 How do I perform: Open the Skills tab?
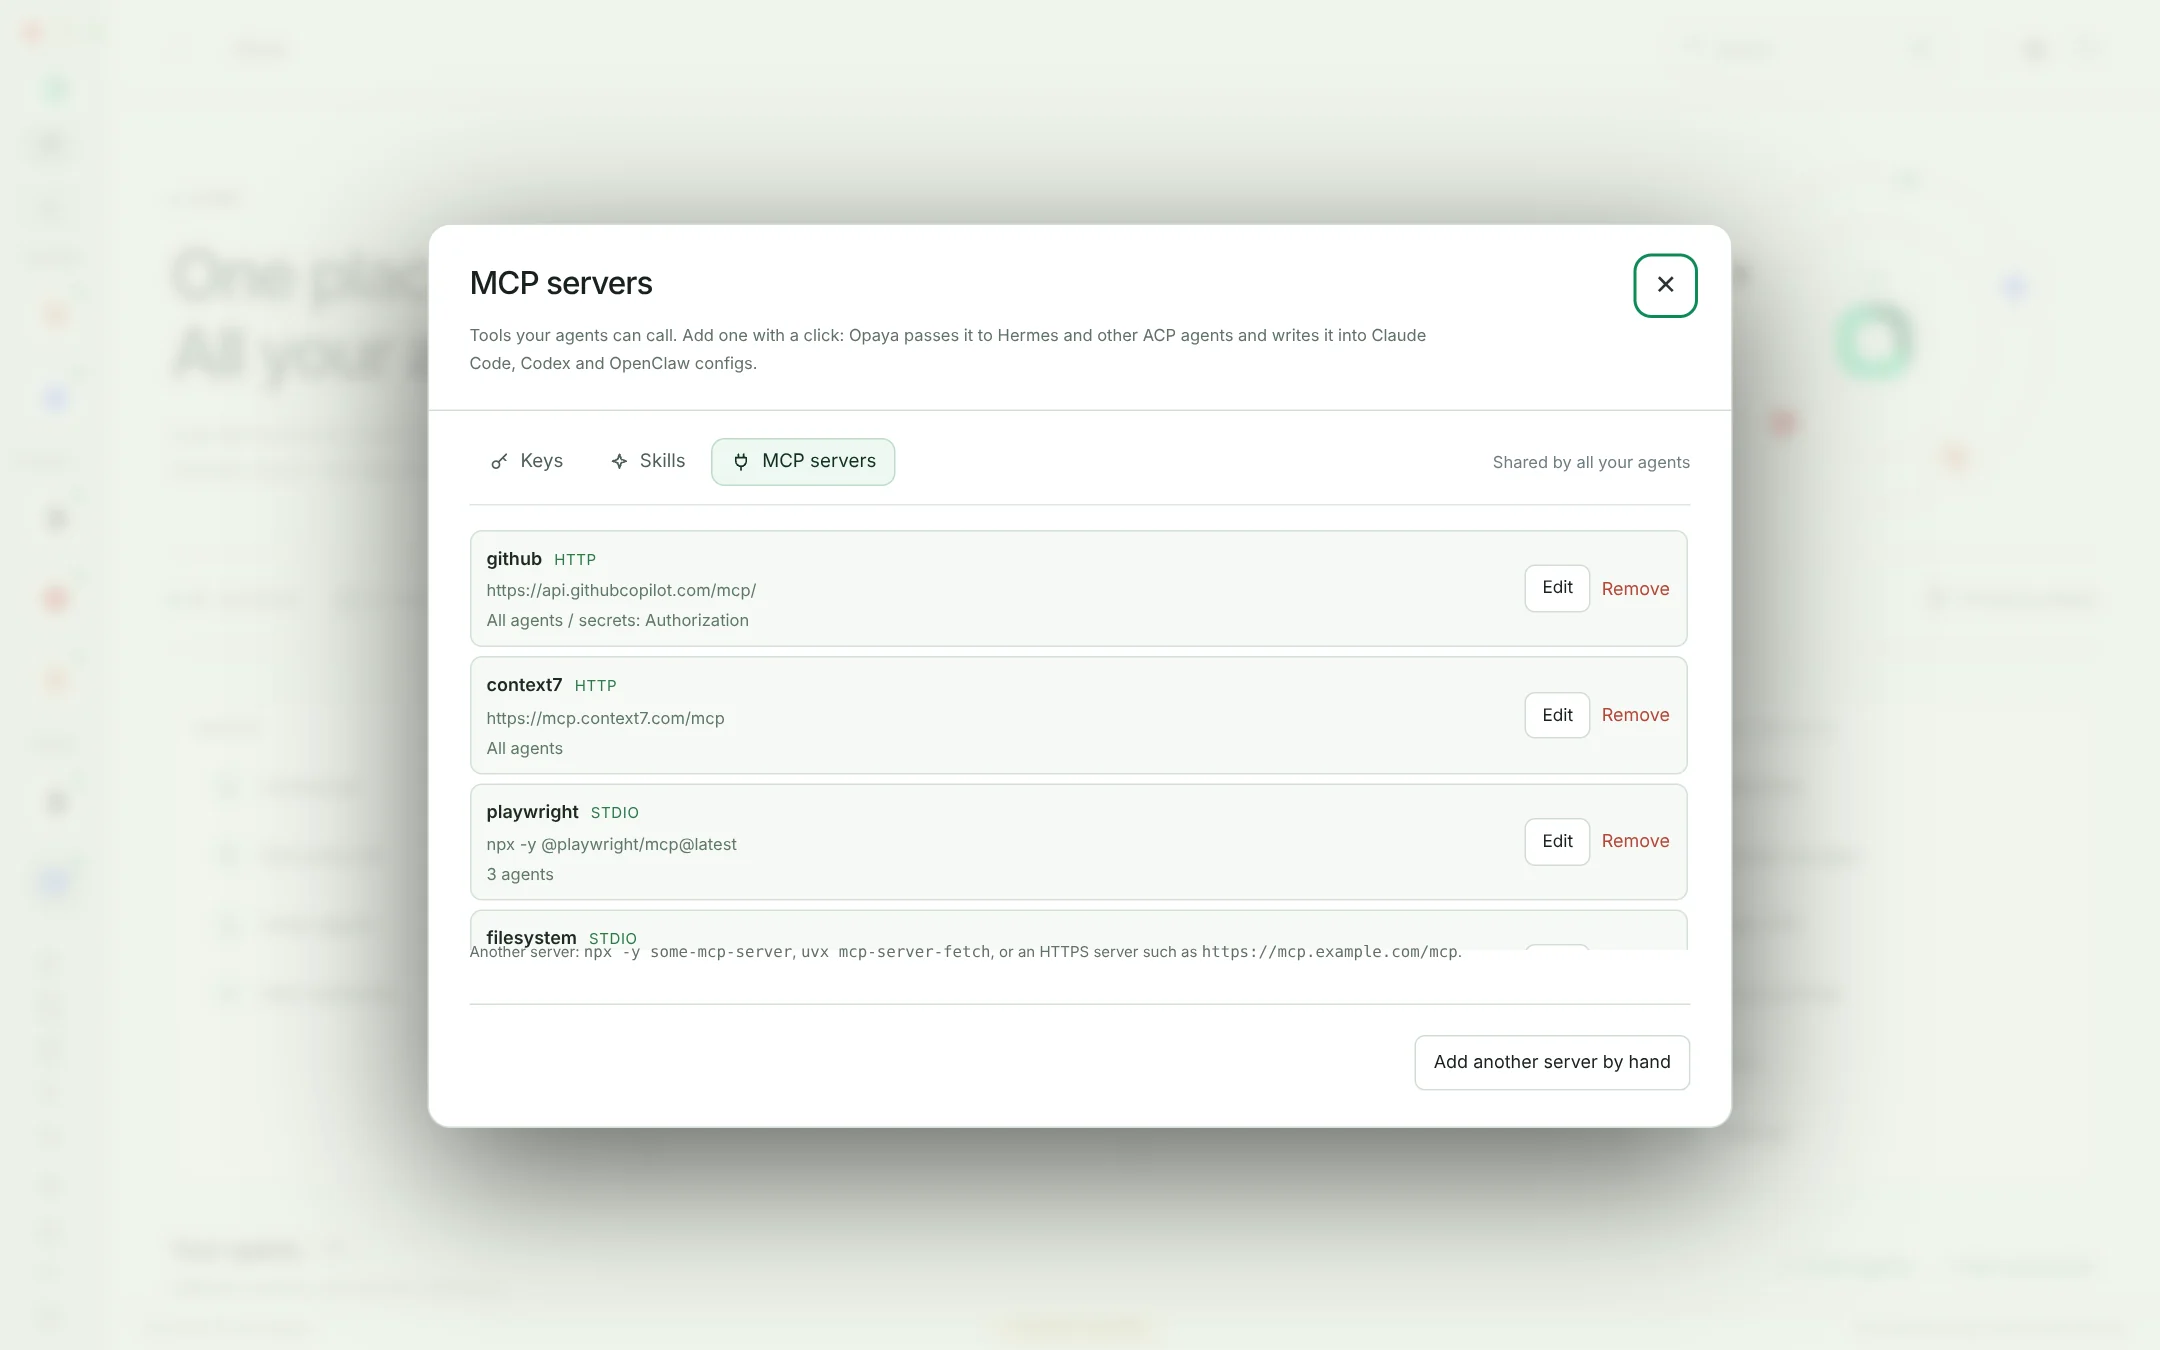648,461
